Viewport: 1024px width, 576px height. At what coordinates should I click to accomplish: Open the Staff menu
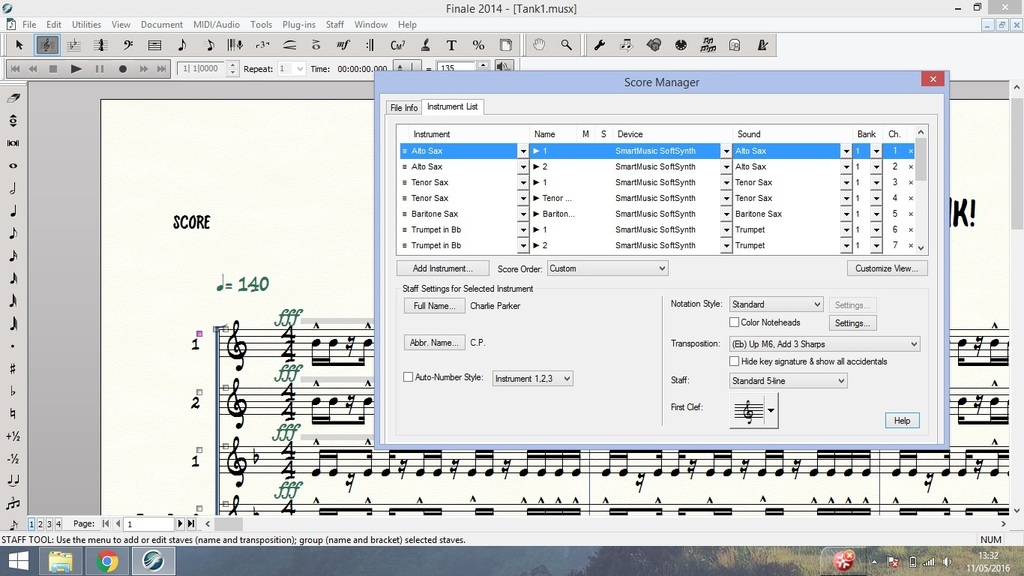[334, 25]
